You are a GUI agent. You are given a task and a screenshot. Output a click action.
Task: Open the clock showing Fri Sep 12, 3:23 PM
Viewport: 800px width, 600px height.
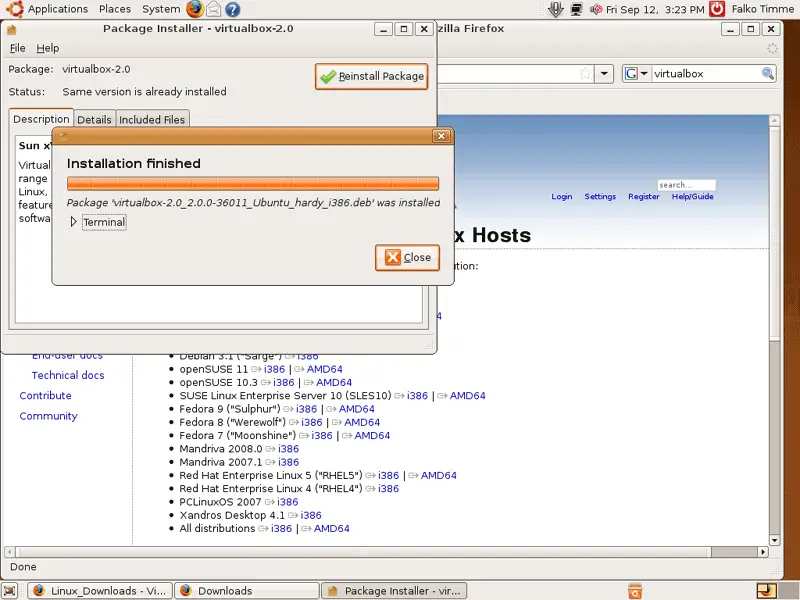655,10
